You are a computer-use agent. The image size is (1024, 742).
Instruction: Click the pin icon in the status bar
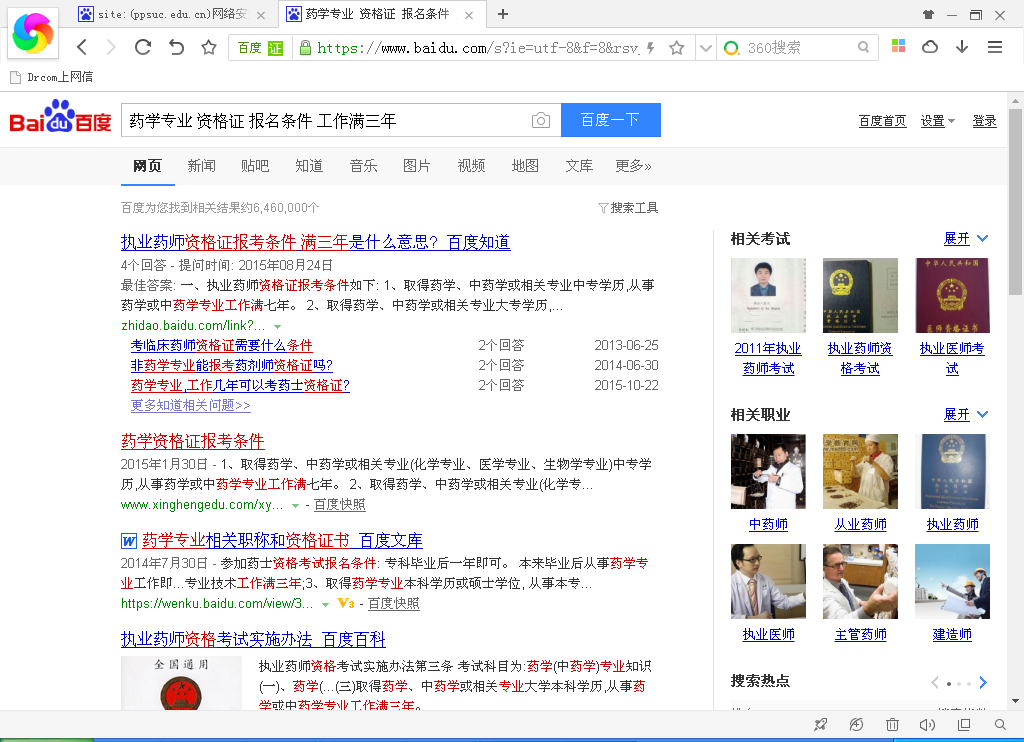820,724
